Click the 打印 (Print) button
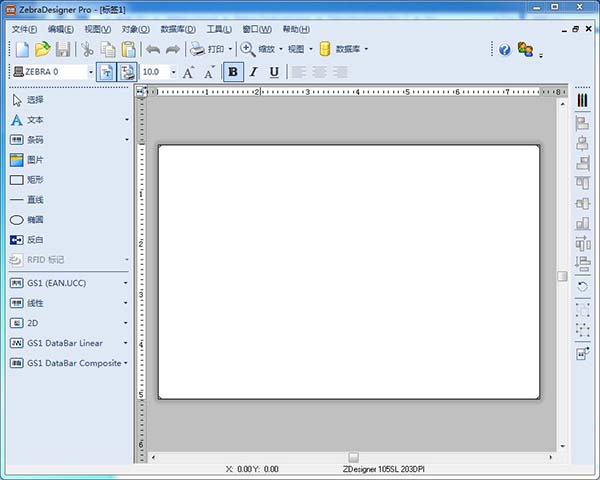The image size is (600, 480). click(208, 49)
